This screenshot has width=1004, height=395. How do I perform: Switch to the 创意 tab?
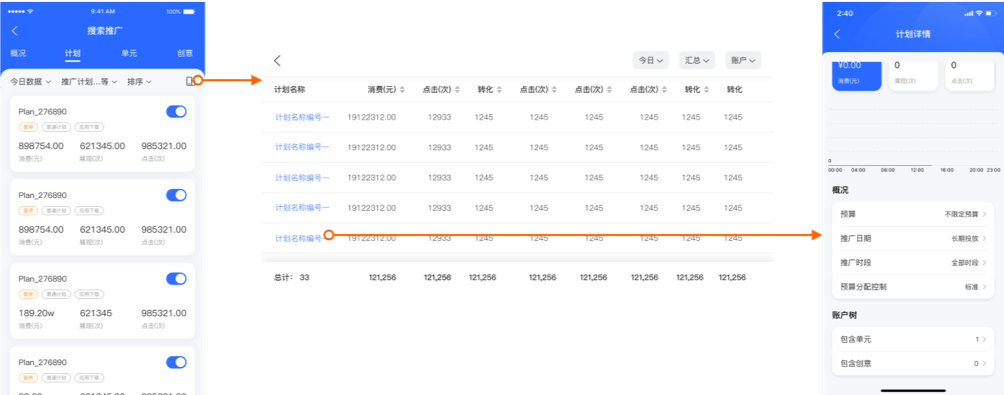pos(185,54)
